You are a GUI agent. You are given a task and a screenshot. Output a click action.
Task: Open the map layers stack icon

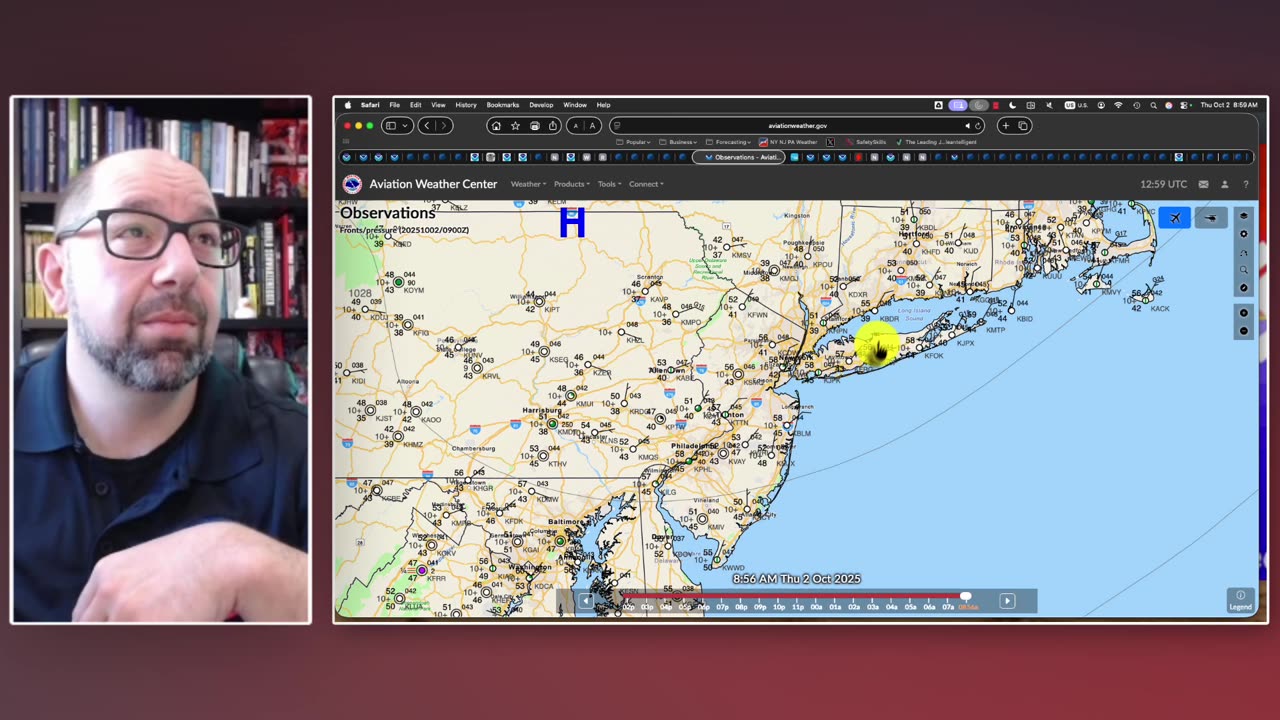click(x=1244, y=216)
